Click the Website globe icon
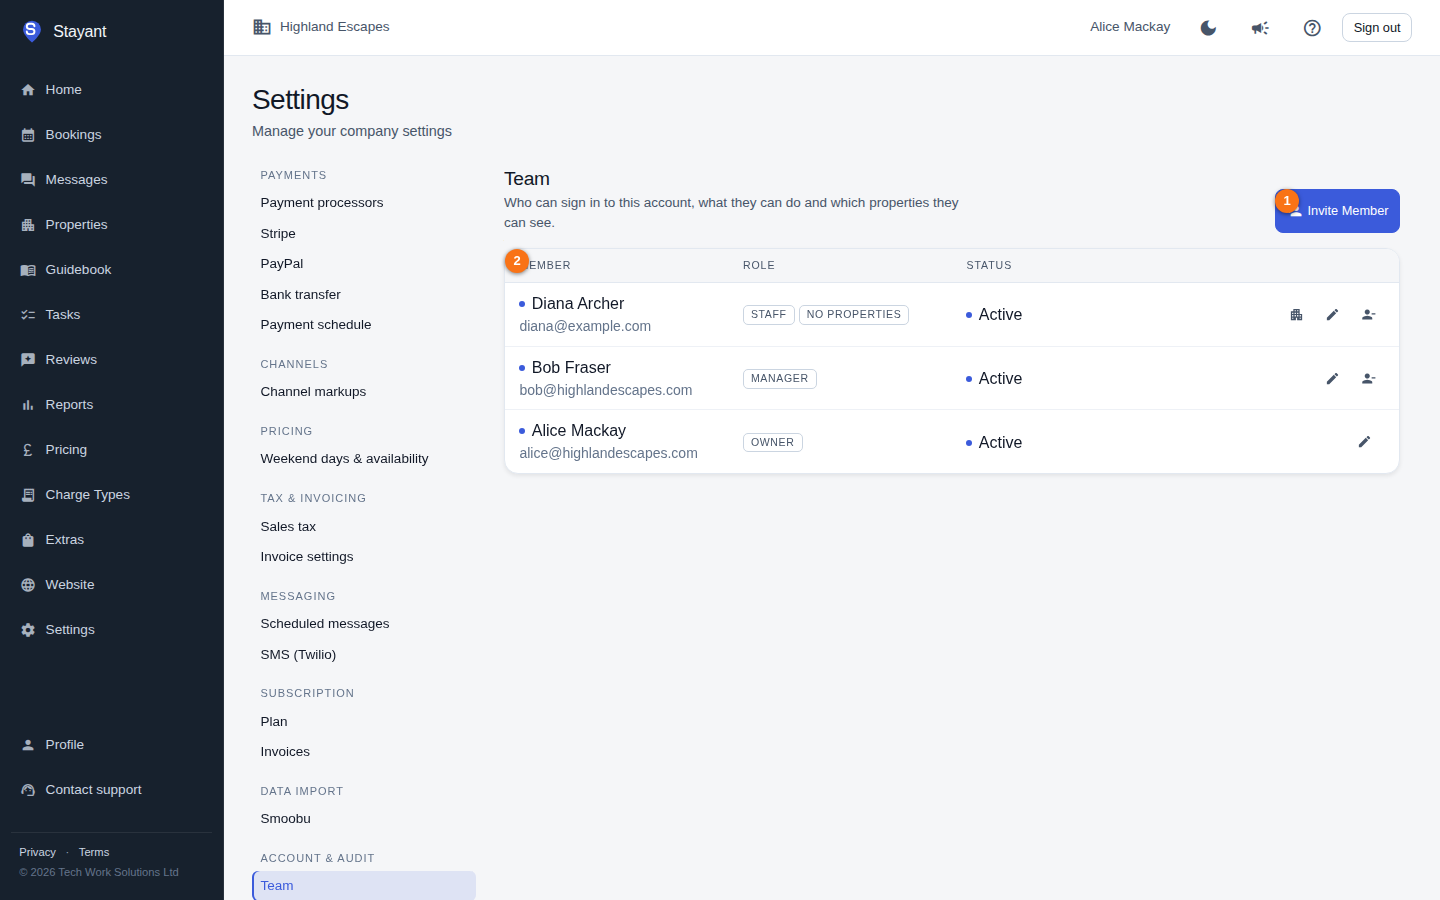The image size is (1440, 900). [x=28, y=585]
